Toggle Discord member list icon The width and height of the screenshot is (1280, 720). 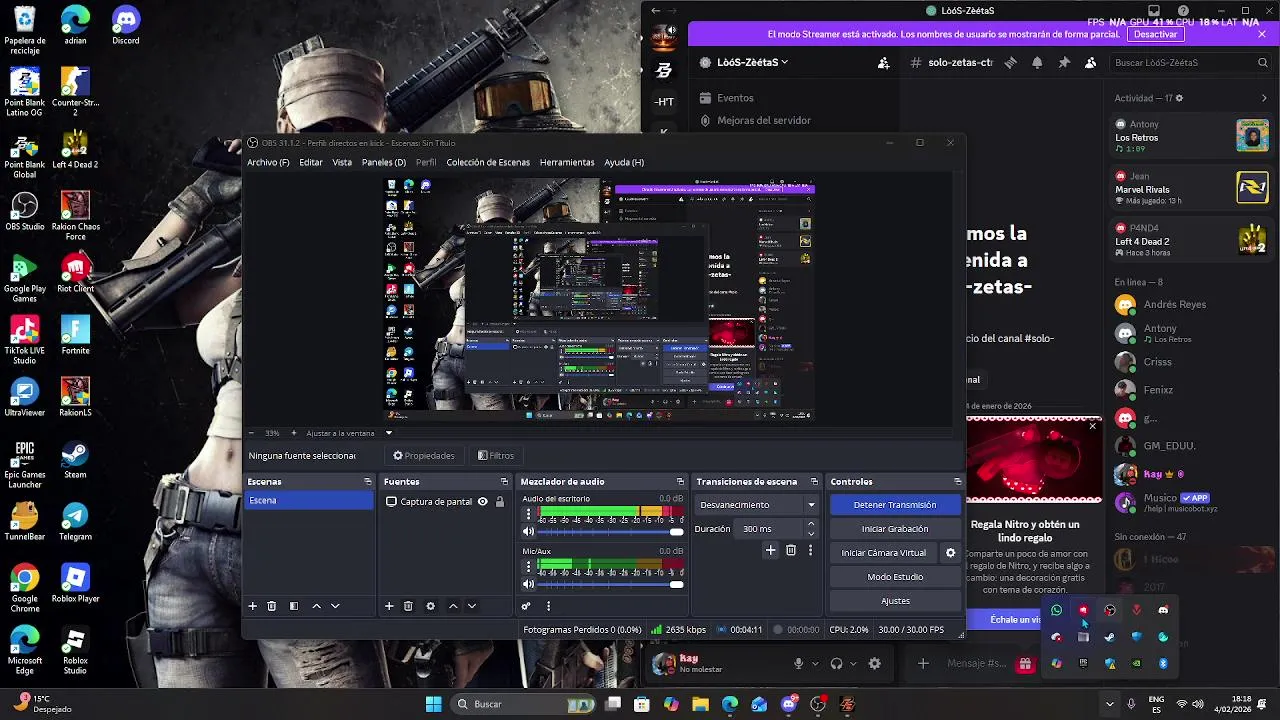1091,62
